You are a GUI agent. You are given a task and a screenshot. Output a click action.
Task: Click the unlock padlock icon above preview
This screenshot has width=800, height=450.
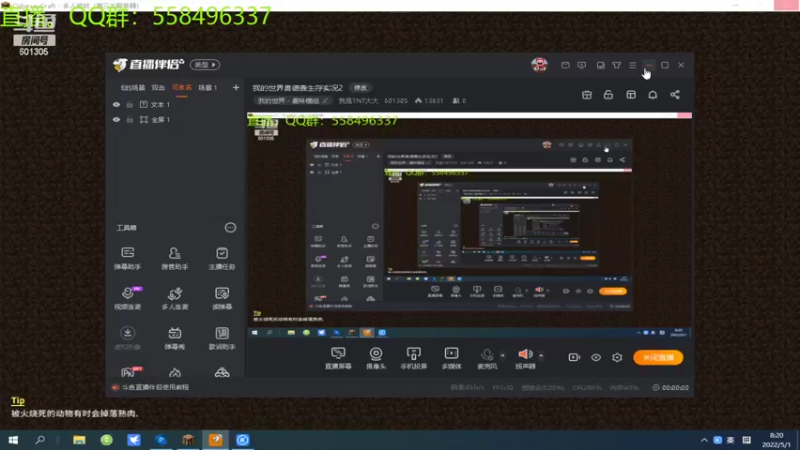click(608, 95)
